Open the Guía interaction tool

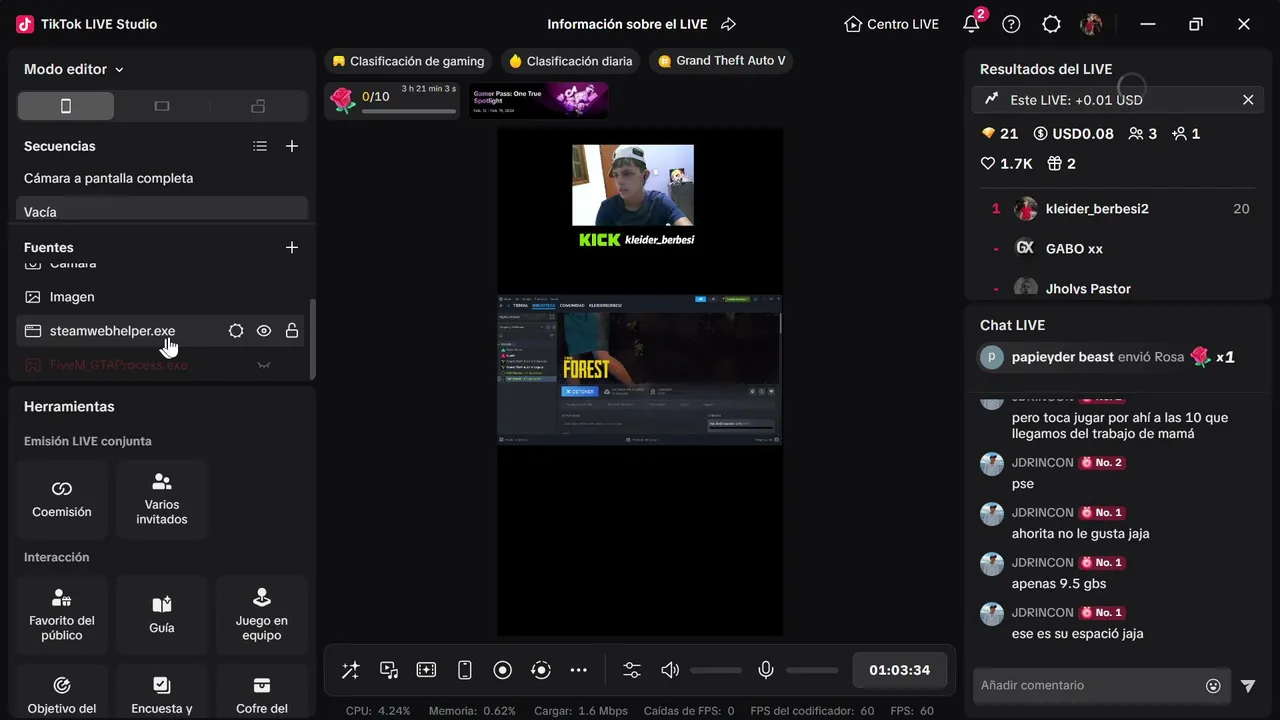click(x=162, y=615)
